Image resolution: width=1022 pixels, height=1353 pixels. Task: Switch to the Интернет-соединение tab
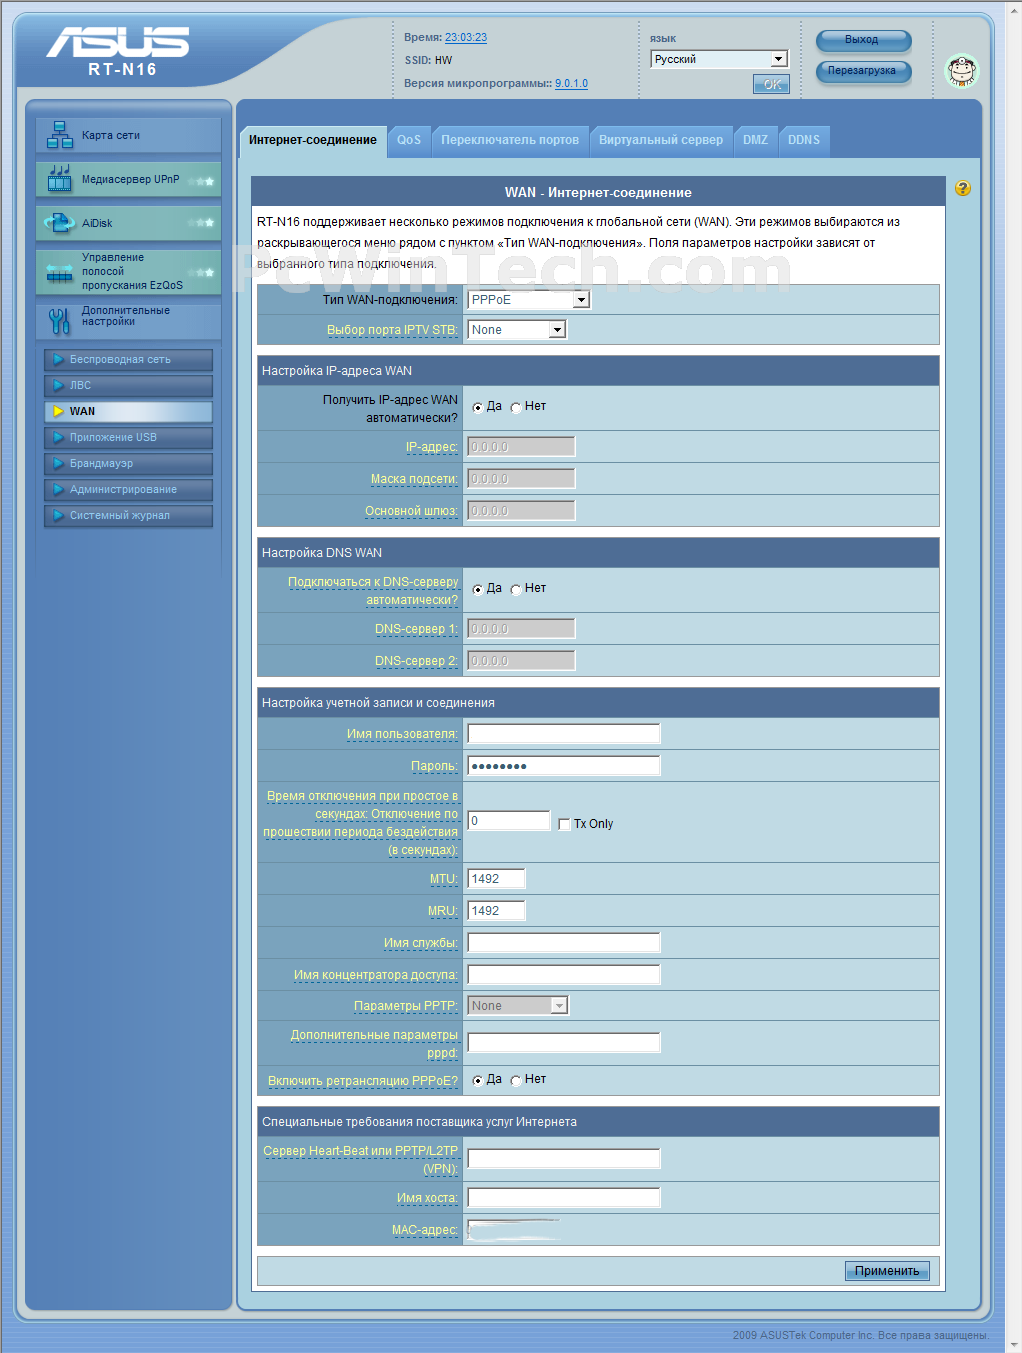coord(313,140)
